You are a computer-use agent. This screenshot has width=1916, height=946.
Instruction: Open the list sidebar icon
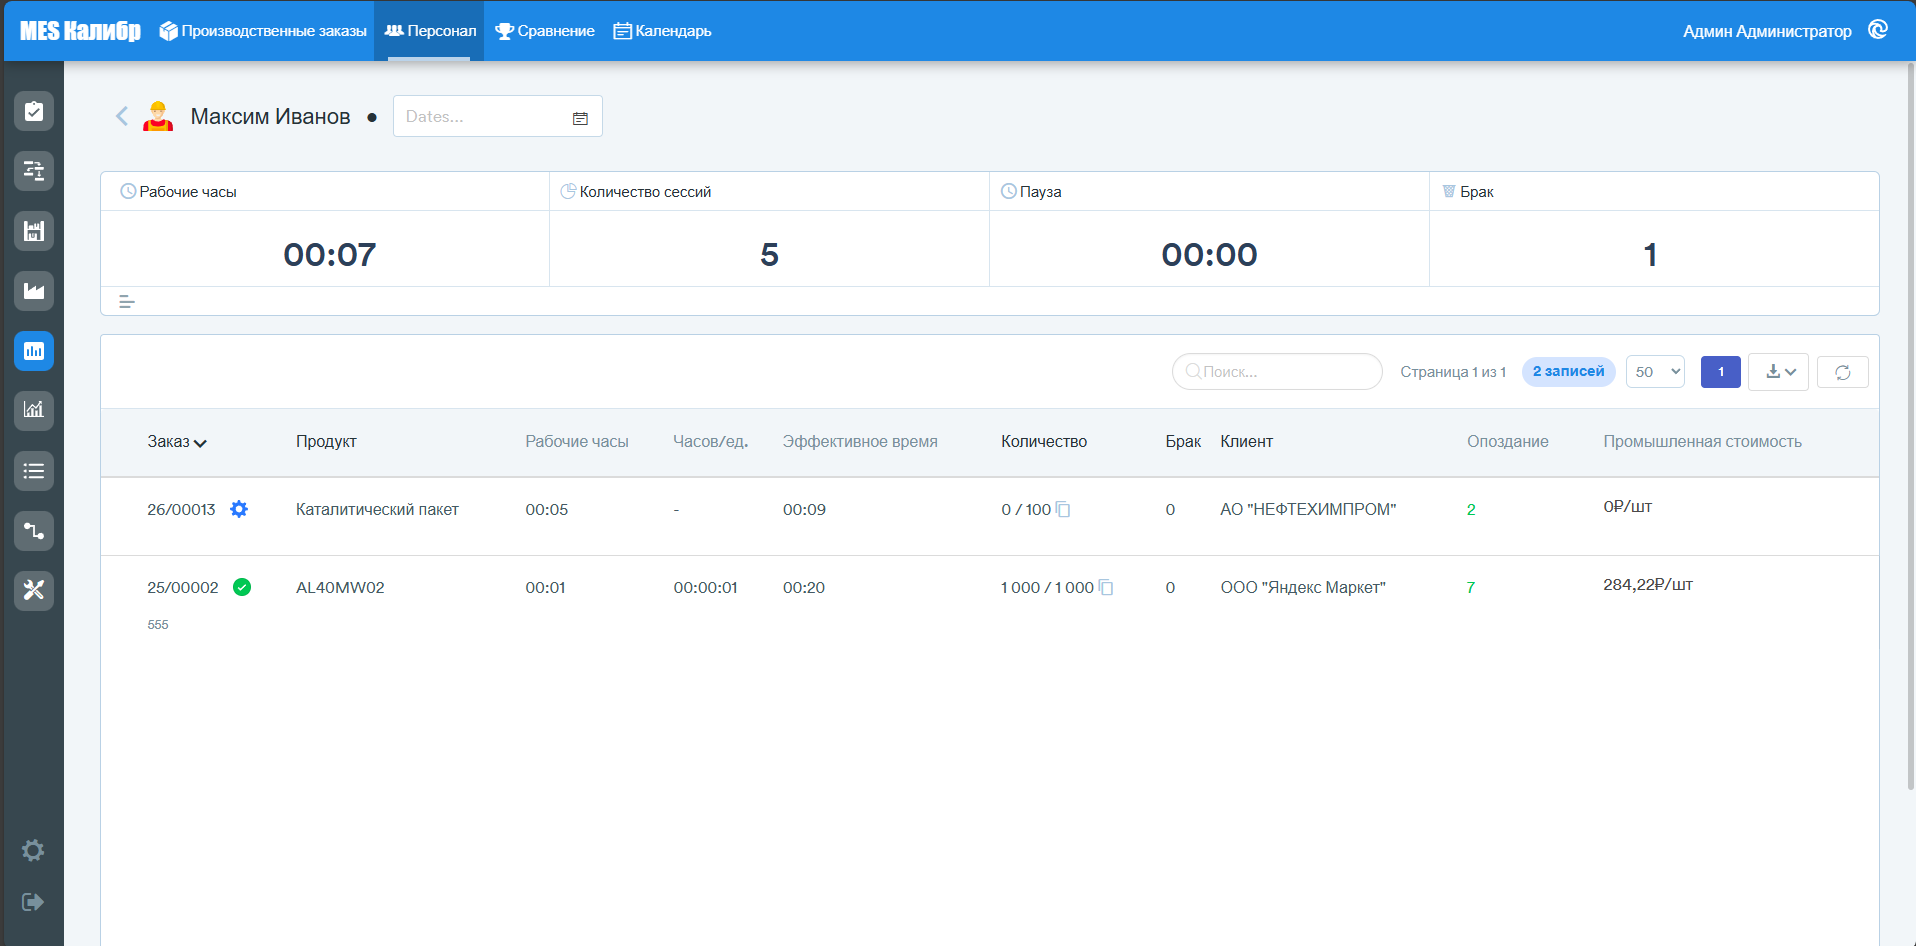pyautogui.click(x=34, y=470)
